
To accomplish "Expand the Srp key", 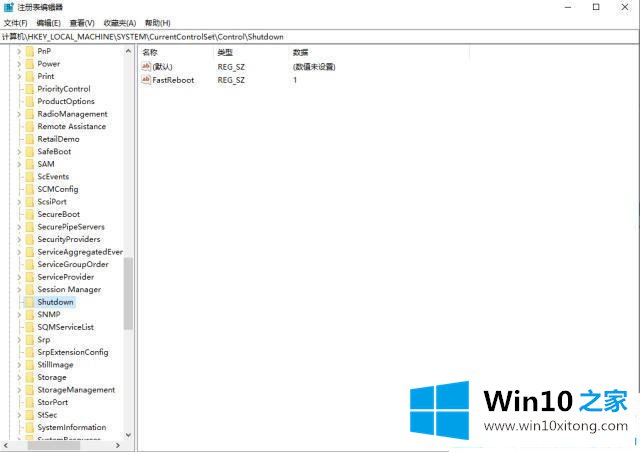I will [x=19, y=340].
